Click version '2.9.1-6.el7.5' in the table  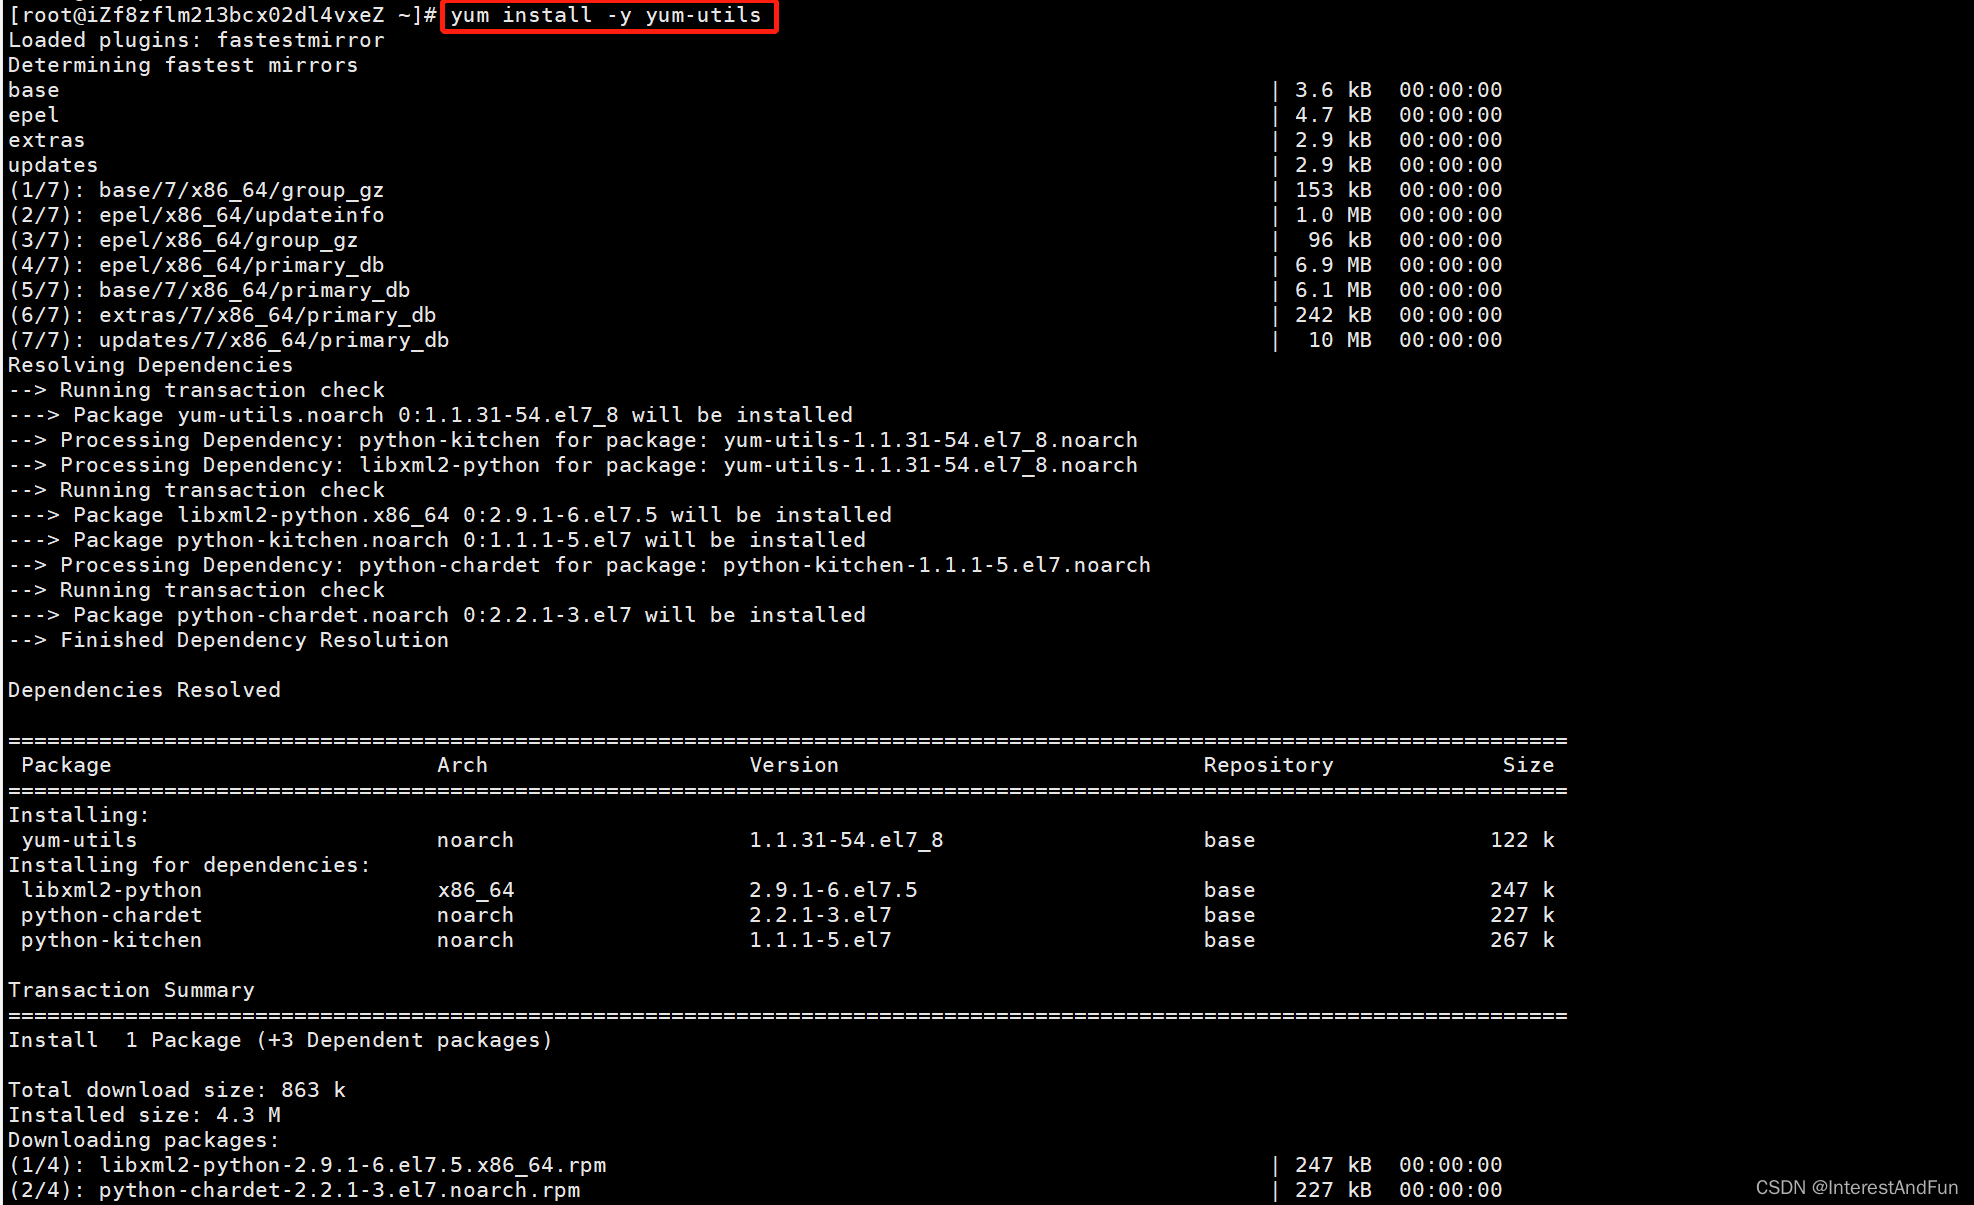tap(833, 890)
